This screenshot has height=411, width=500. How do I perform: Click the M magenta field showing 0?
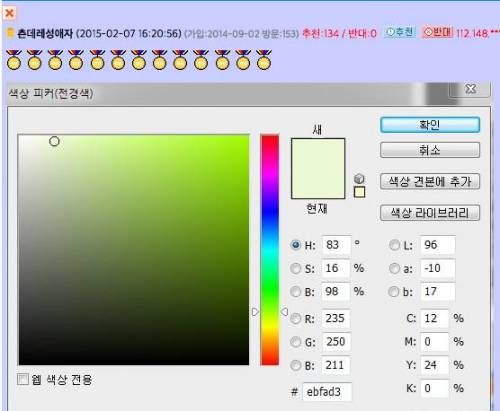434,342
